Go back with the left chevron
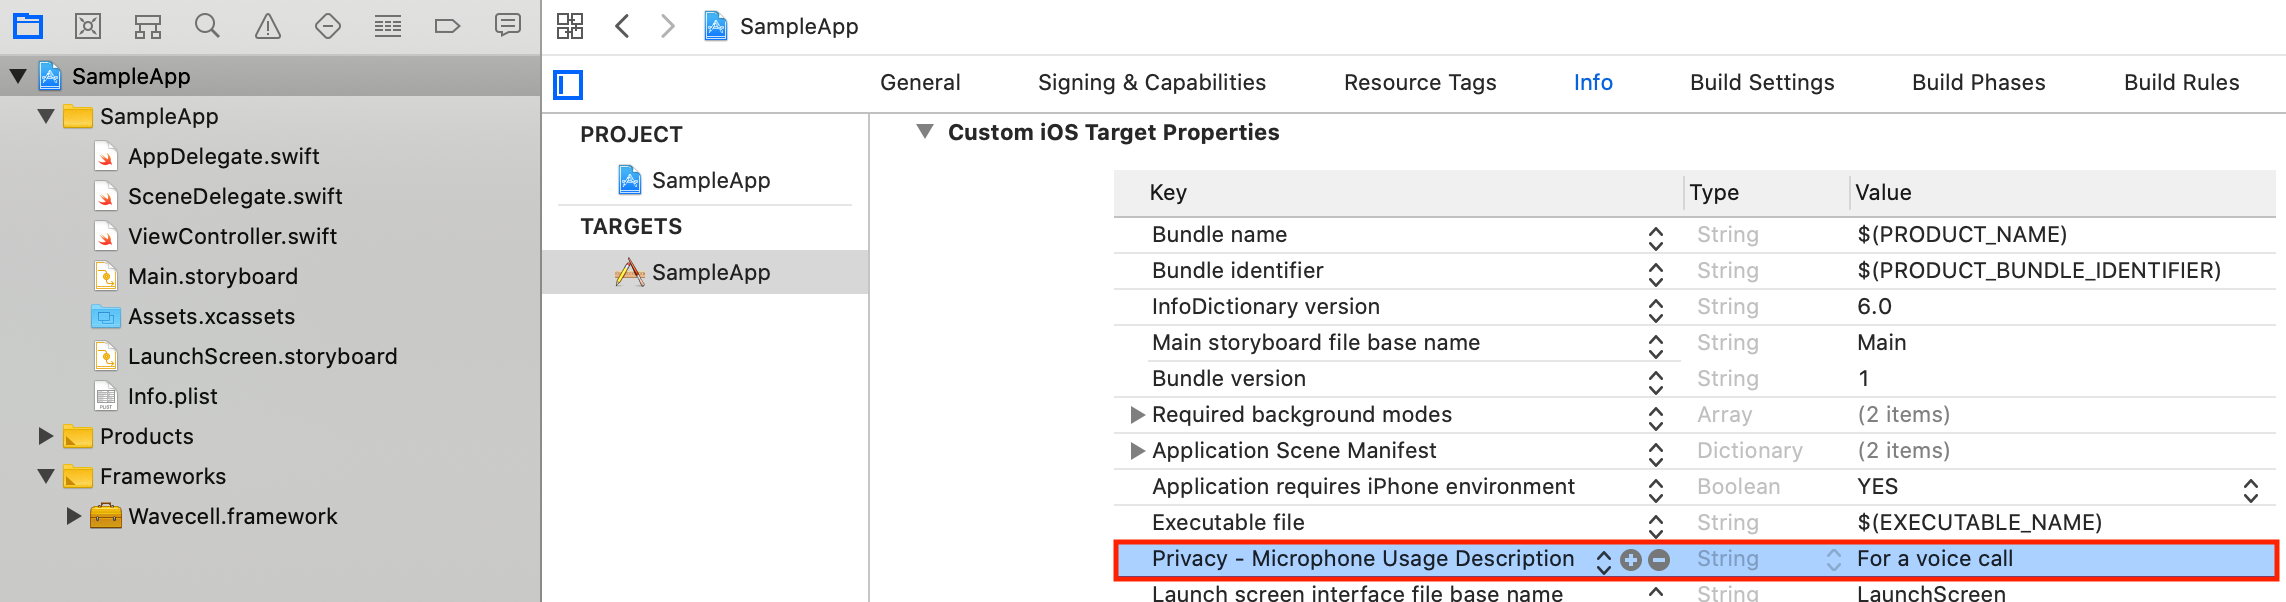Viewport: 2286px width, 602px height. [x=622, y=26]
